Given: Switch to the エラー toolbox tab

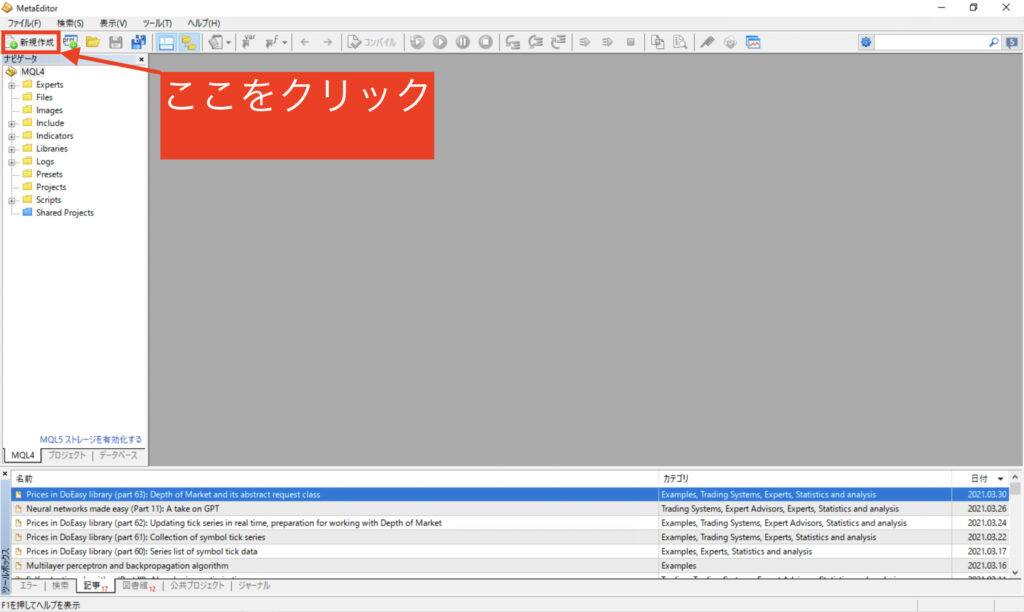Looking at the screenshot, I should pos(28,586).
